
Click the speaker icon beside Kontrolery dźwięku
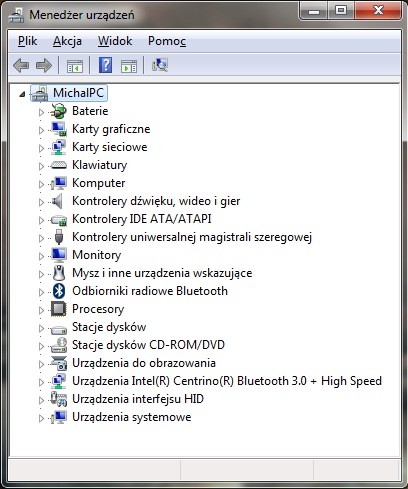(58, 201)
